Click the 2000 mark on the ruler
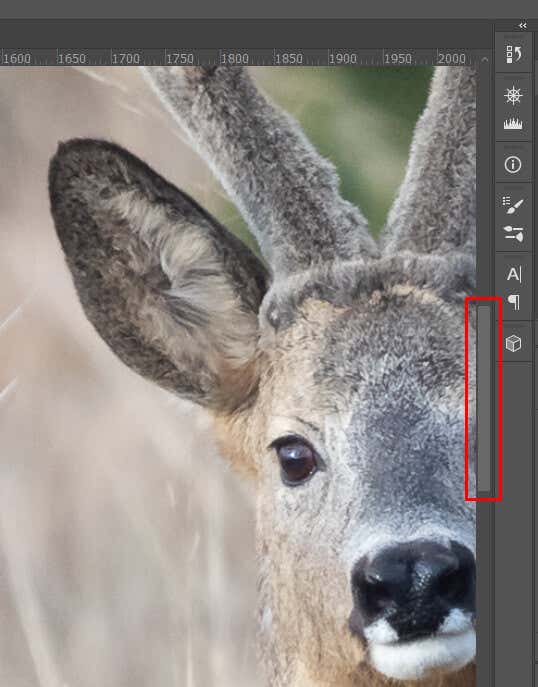Image resolution: width=538 pixels, height=687 pixels. pos(452,58)
